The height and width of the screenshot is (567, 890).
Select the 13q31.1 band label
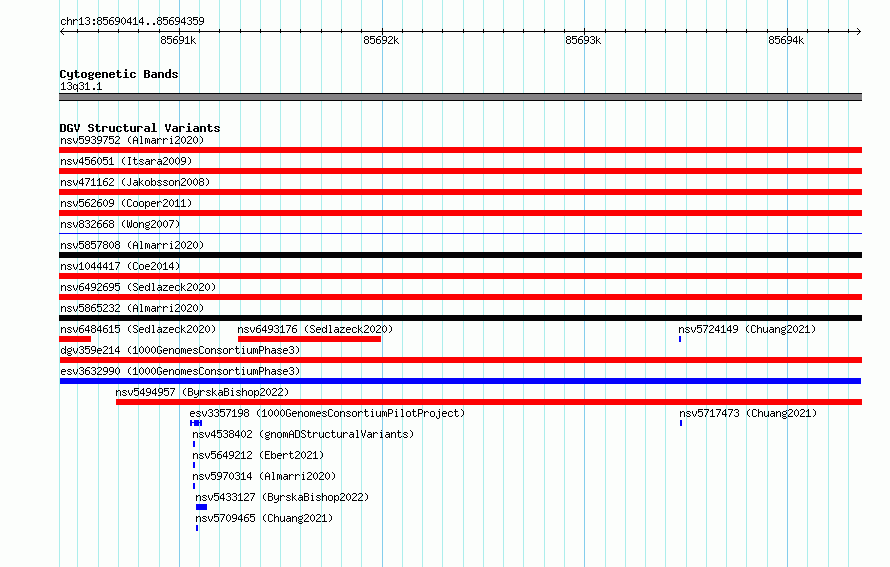click(81, 86)
